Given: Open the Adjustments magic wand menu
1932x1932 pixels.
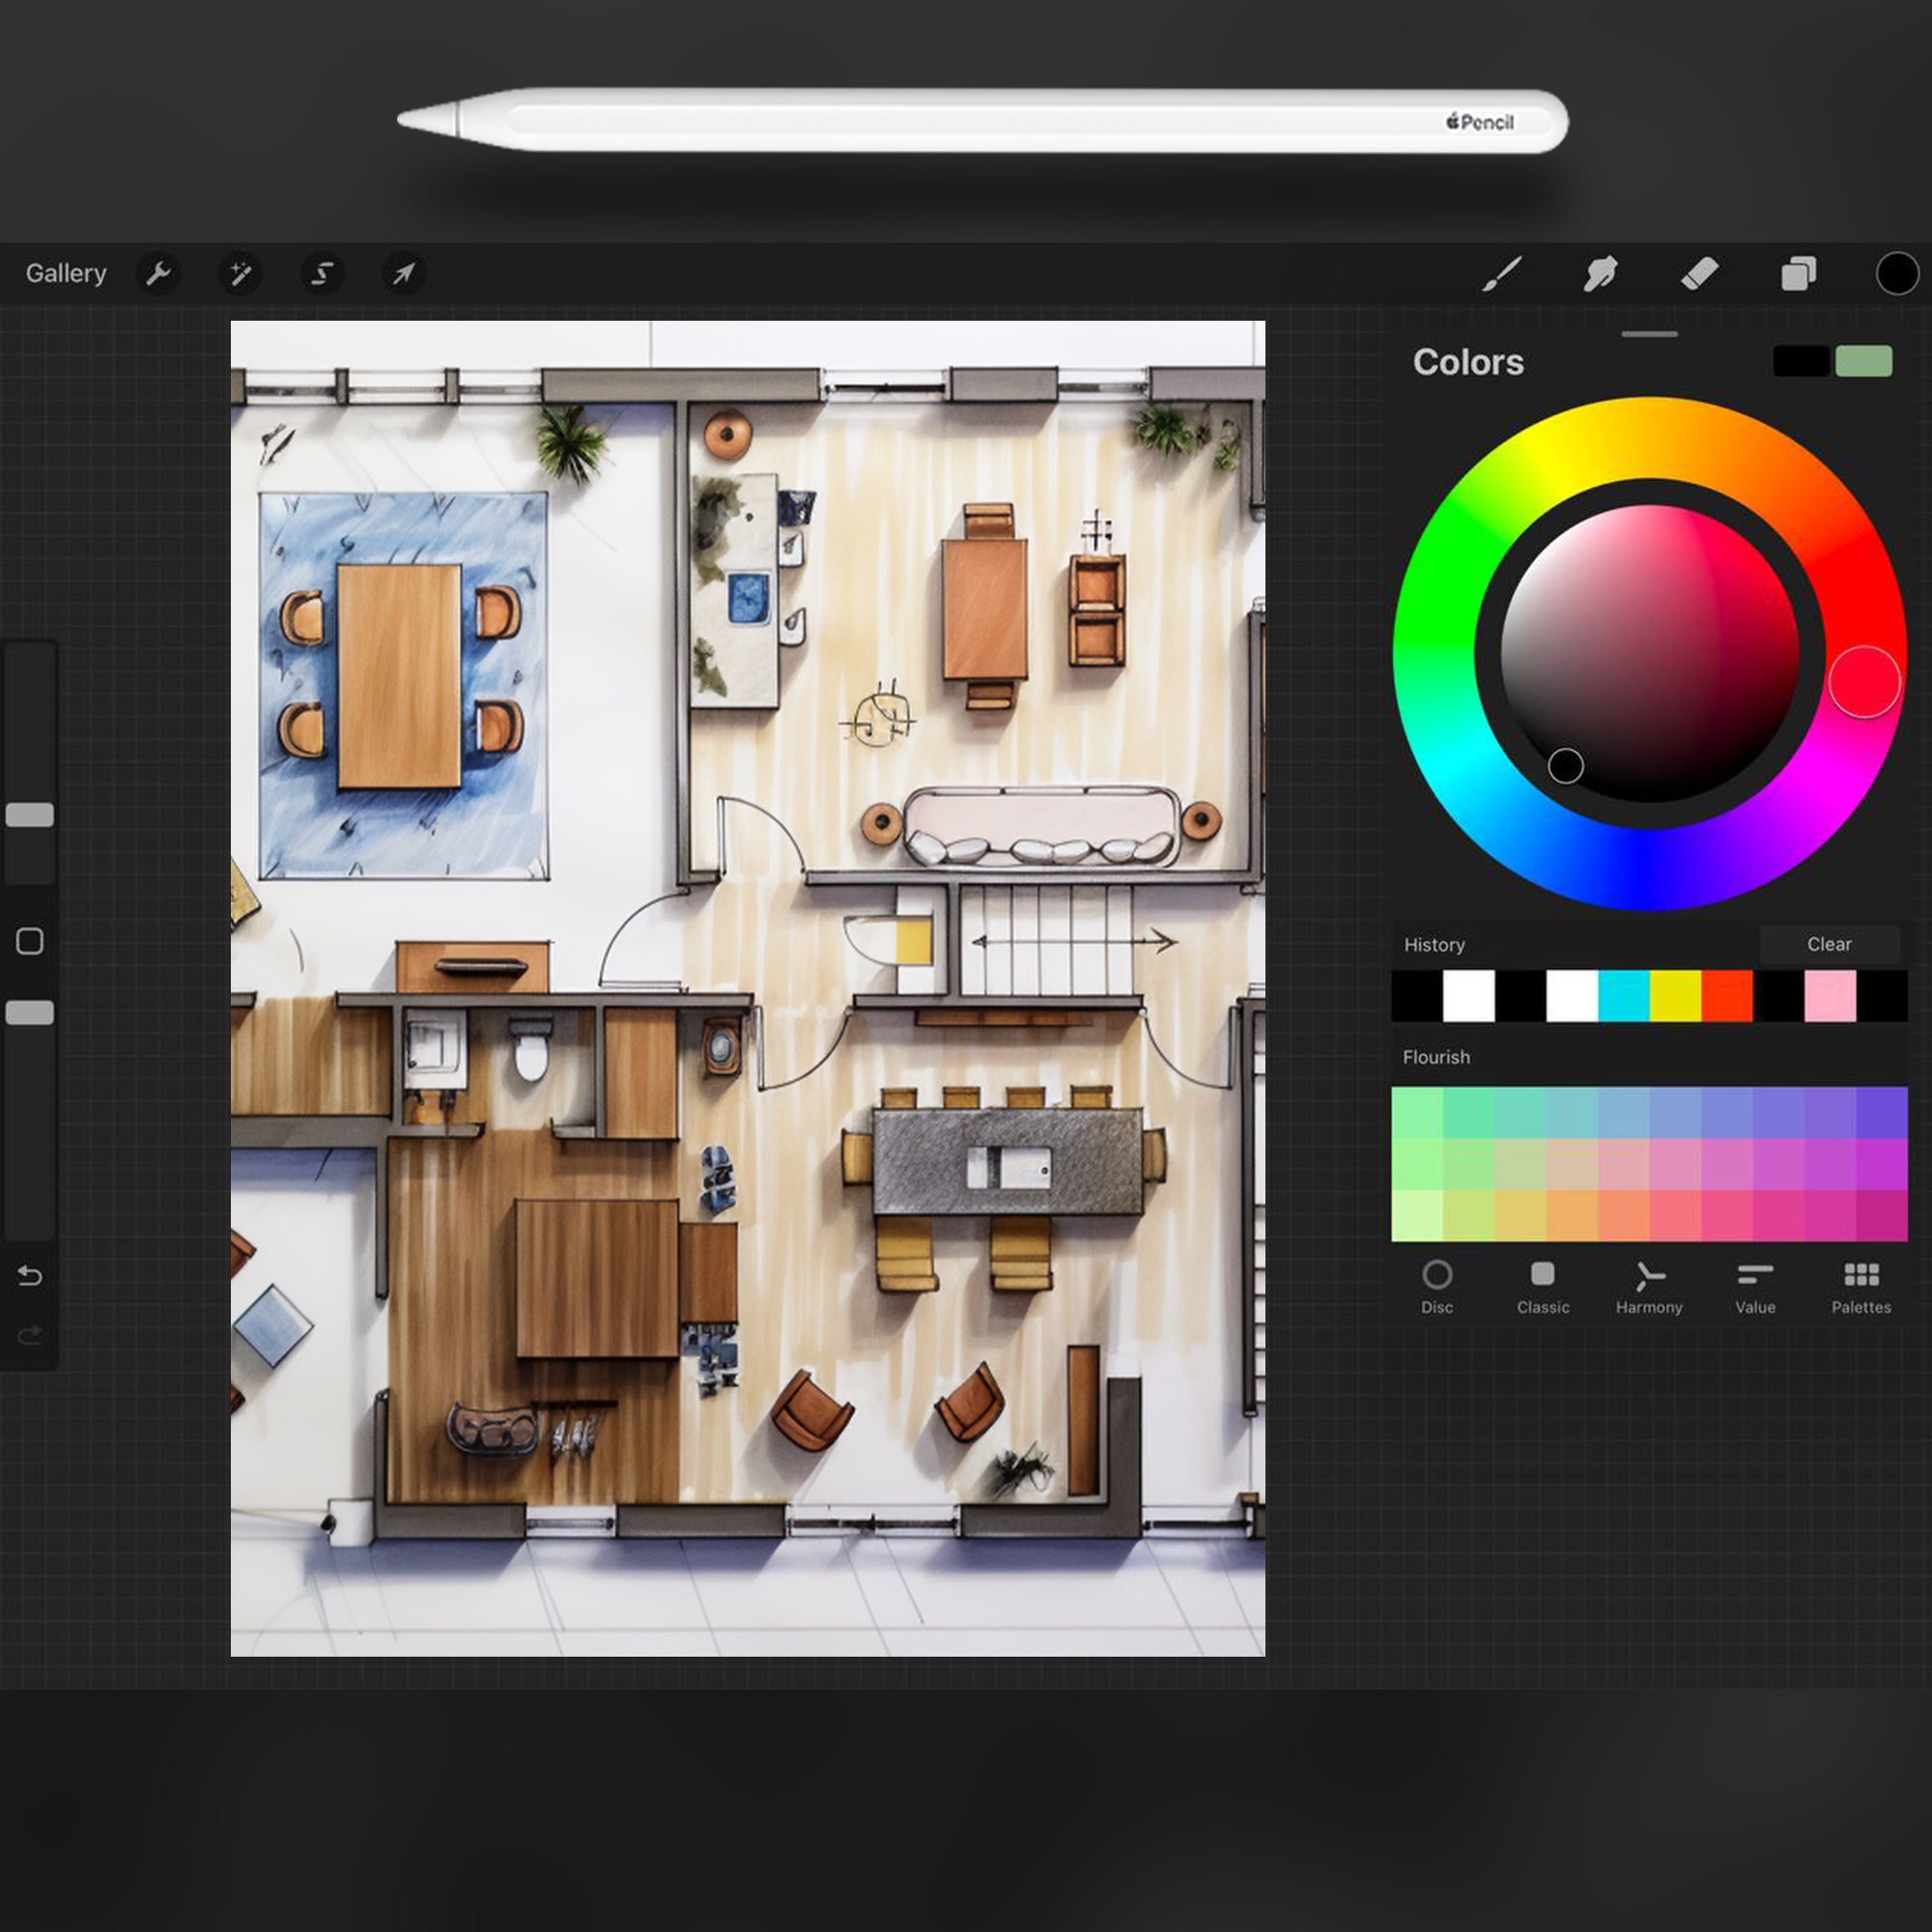Looking at the screenshot, I should click(x=240, y=273).
